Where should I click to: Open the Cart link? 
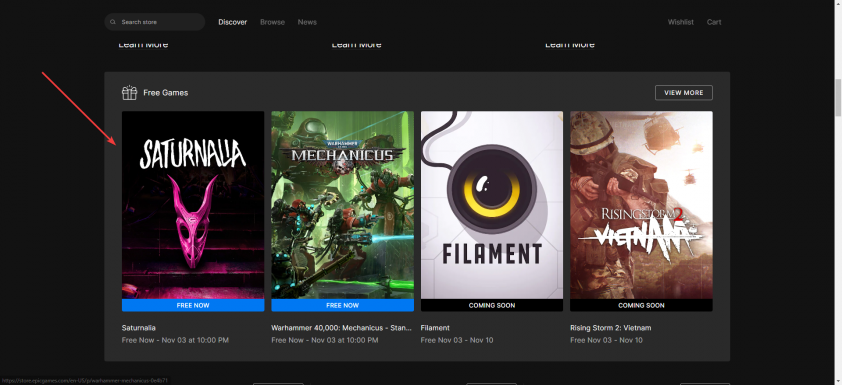coord(714,22)
